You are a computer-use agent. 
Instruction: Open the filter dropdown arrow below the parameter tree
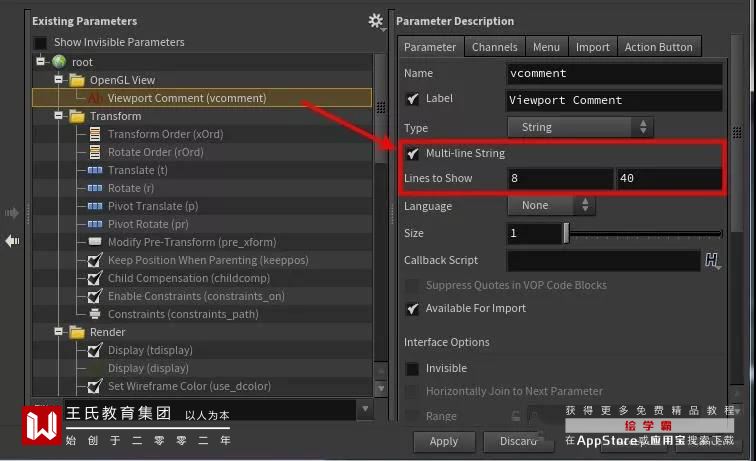point(365,409)
